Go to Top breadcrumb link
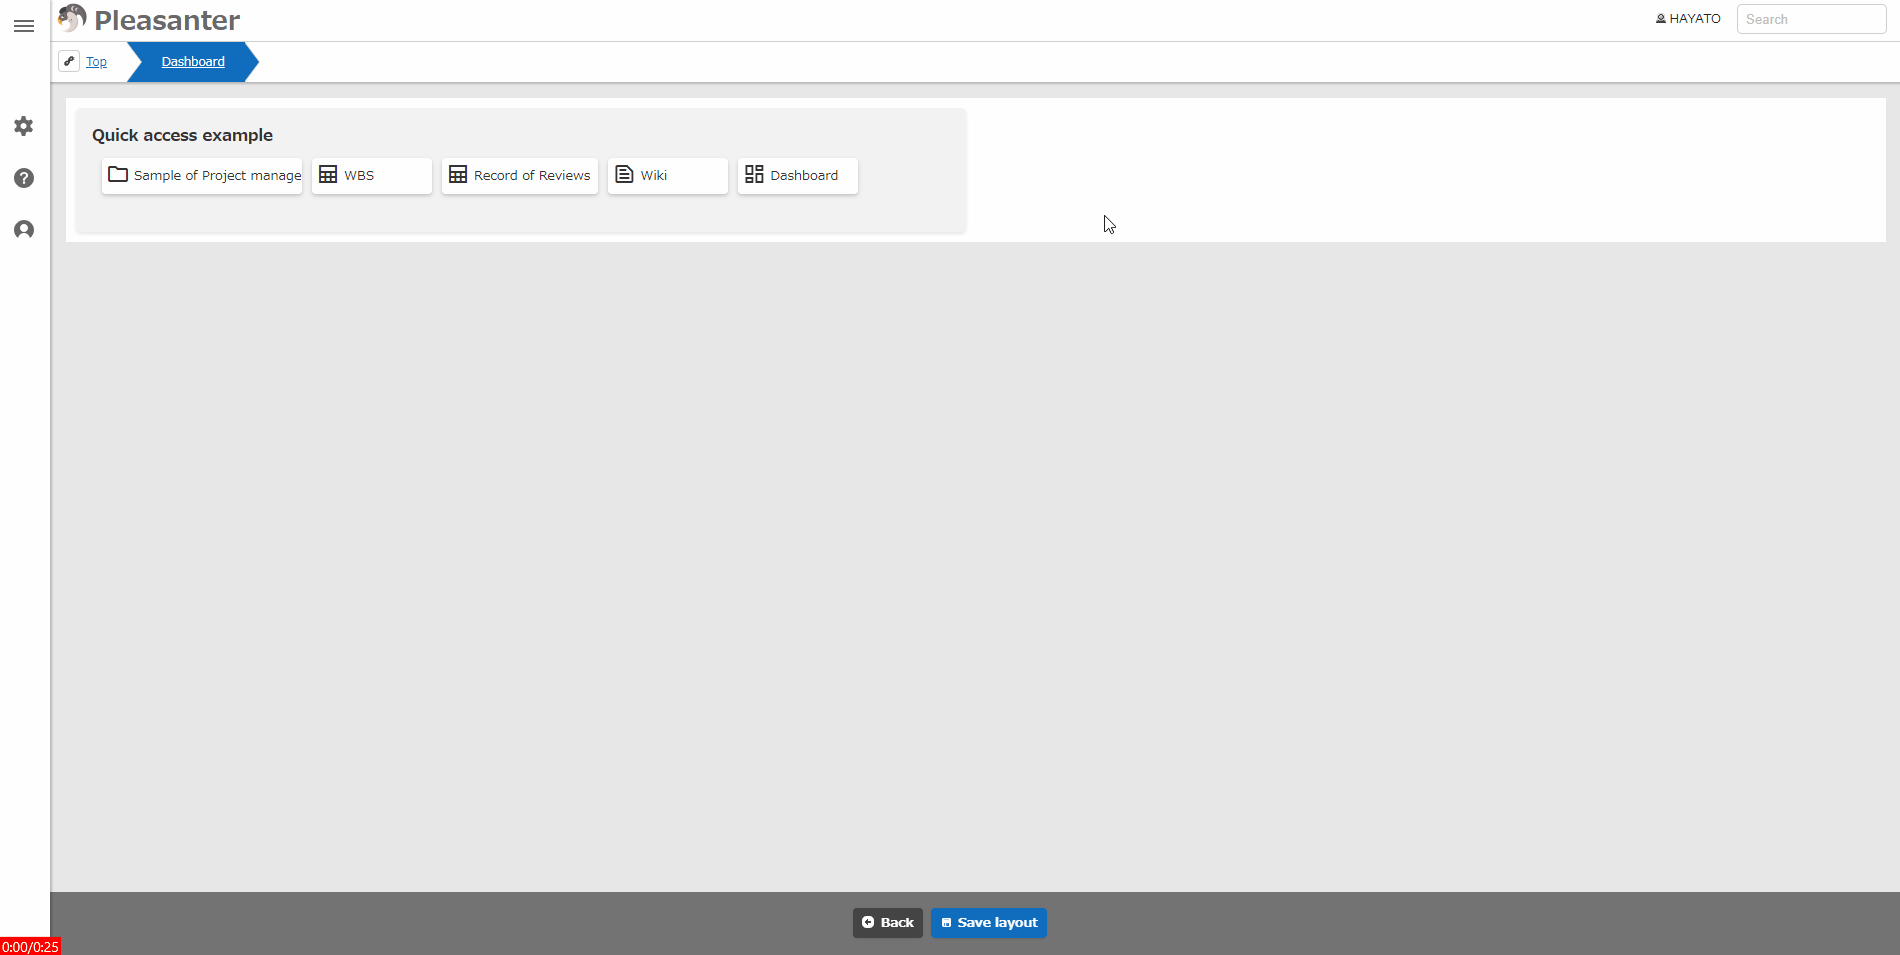The width and height of the screenshot is (1900, 955). (96, 62)
